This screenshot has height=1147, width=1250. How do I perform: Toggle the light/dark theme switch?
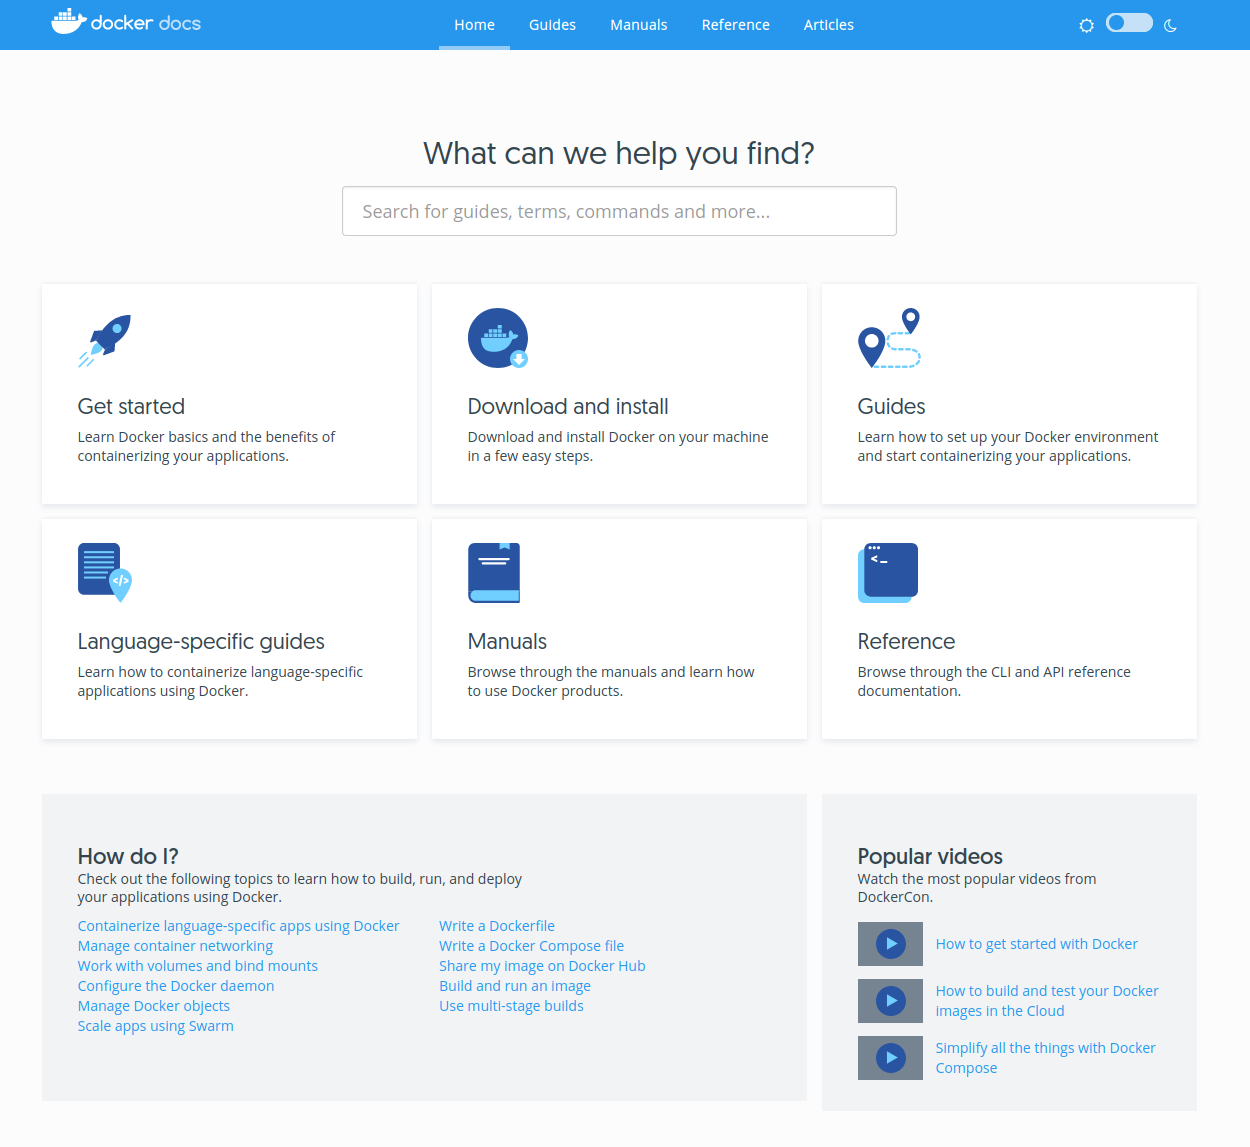(1129, 21)
